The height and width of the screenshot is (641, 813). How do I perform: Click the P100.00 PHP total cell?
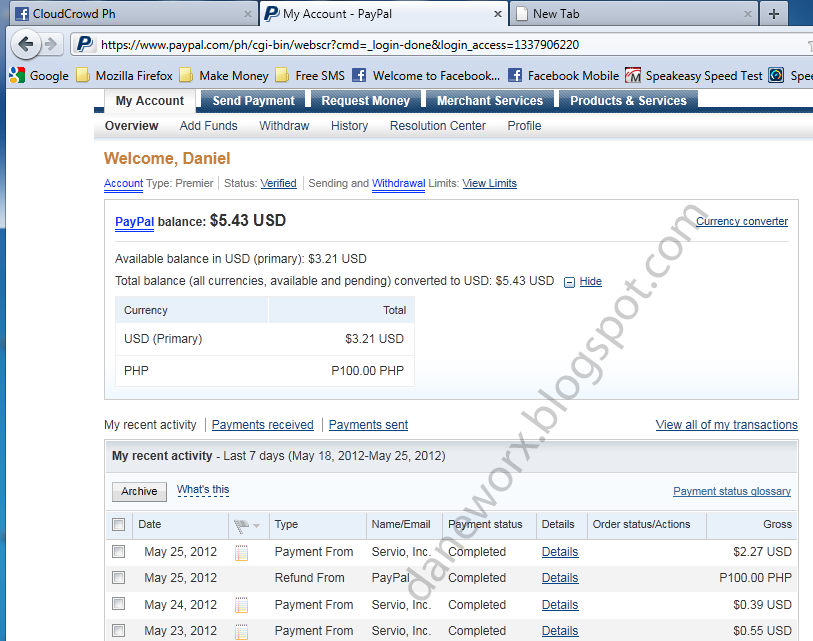(x=367, y=371)
